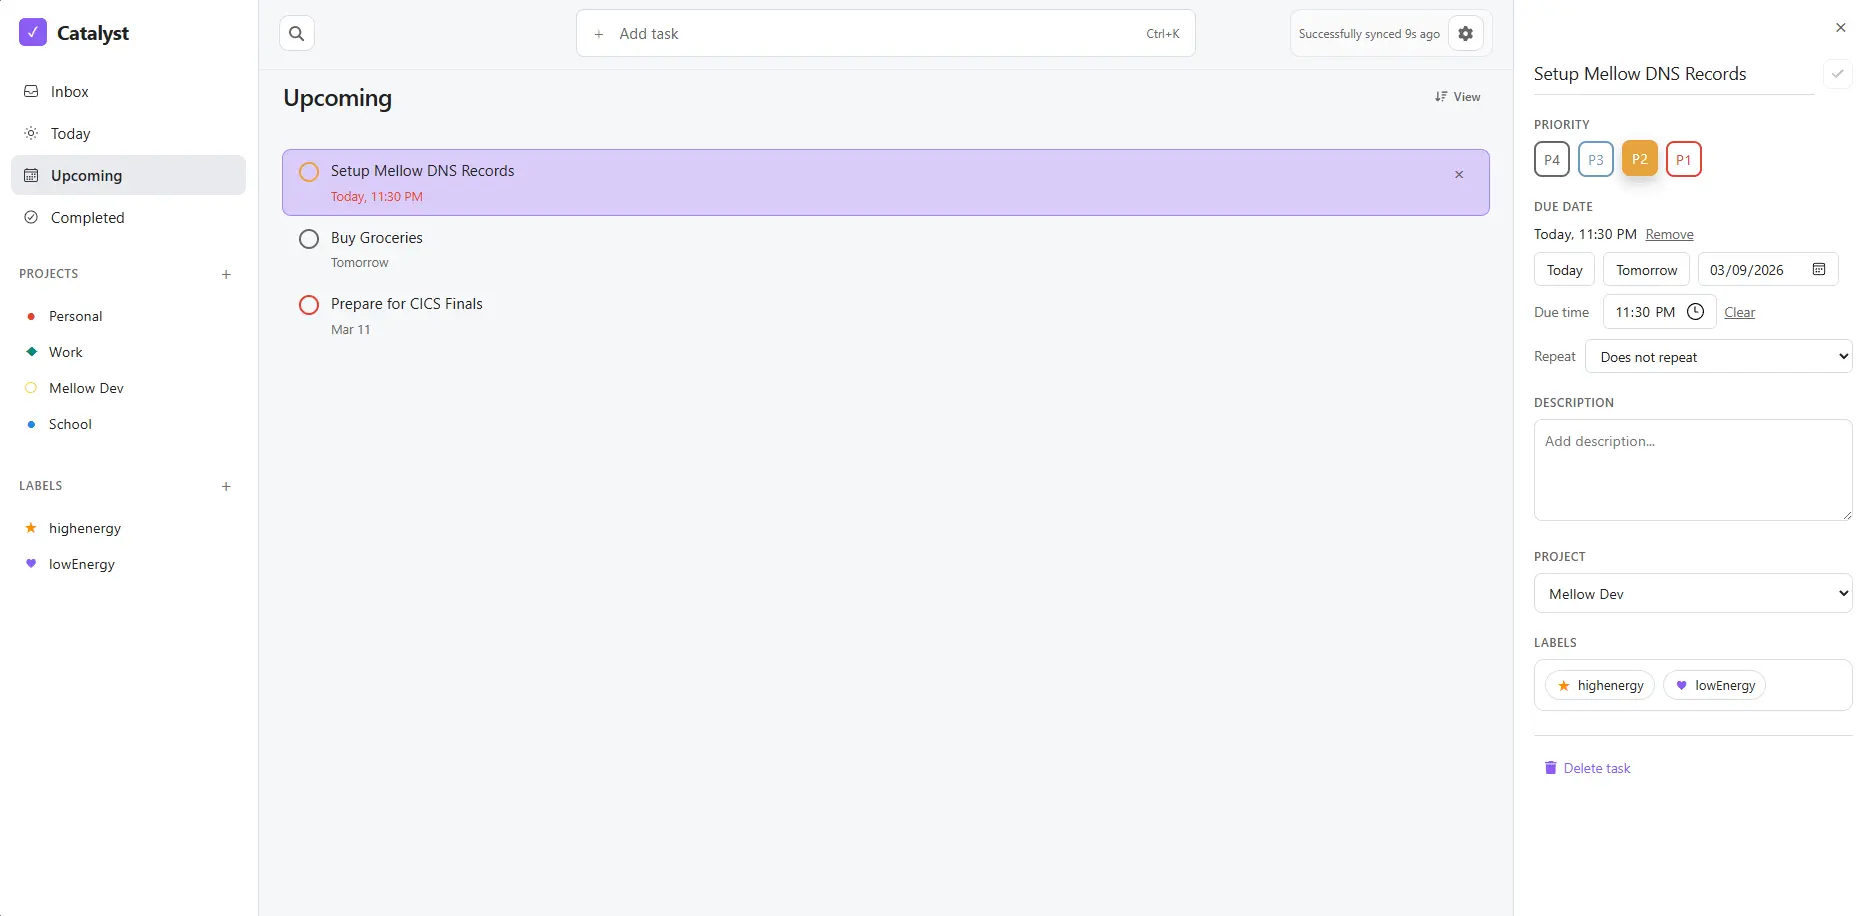
Task: Set task priority to P1
Action: point(1683,159)
